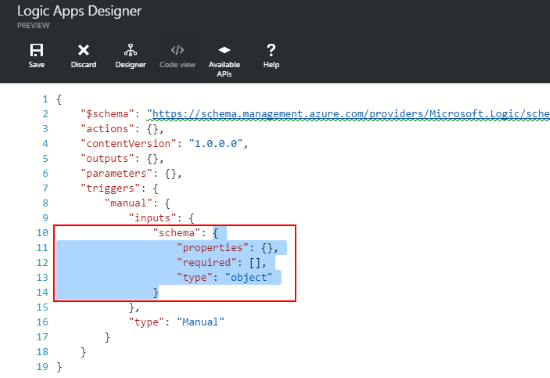Click the "schema" key on line 10
The width and height of the screenshot is (550, 378).
tap(176, 233)
